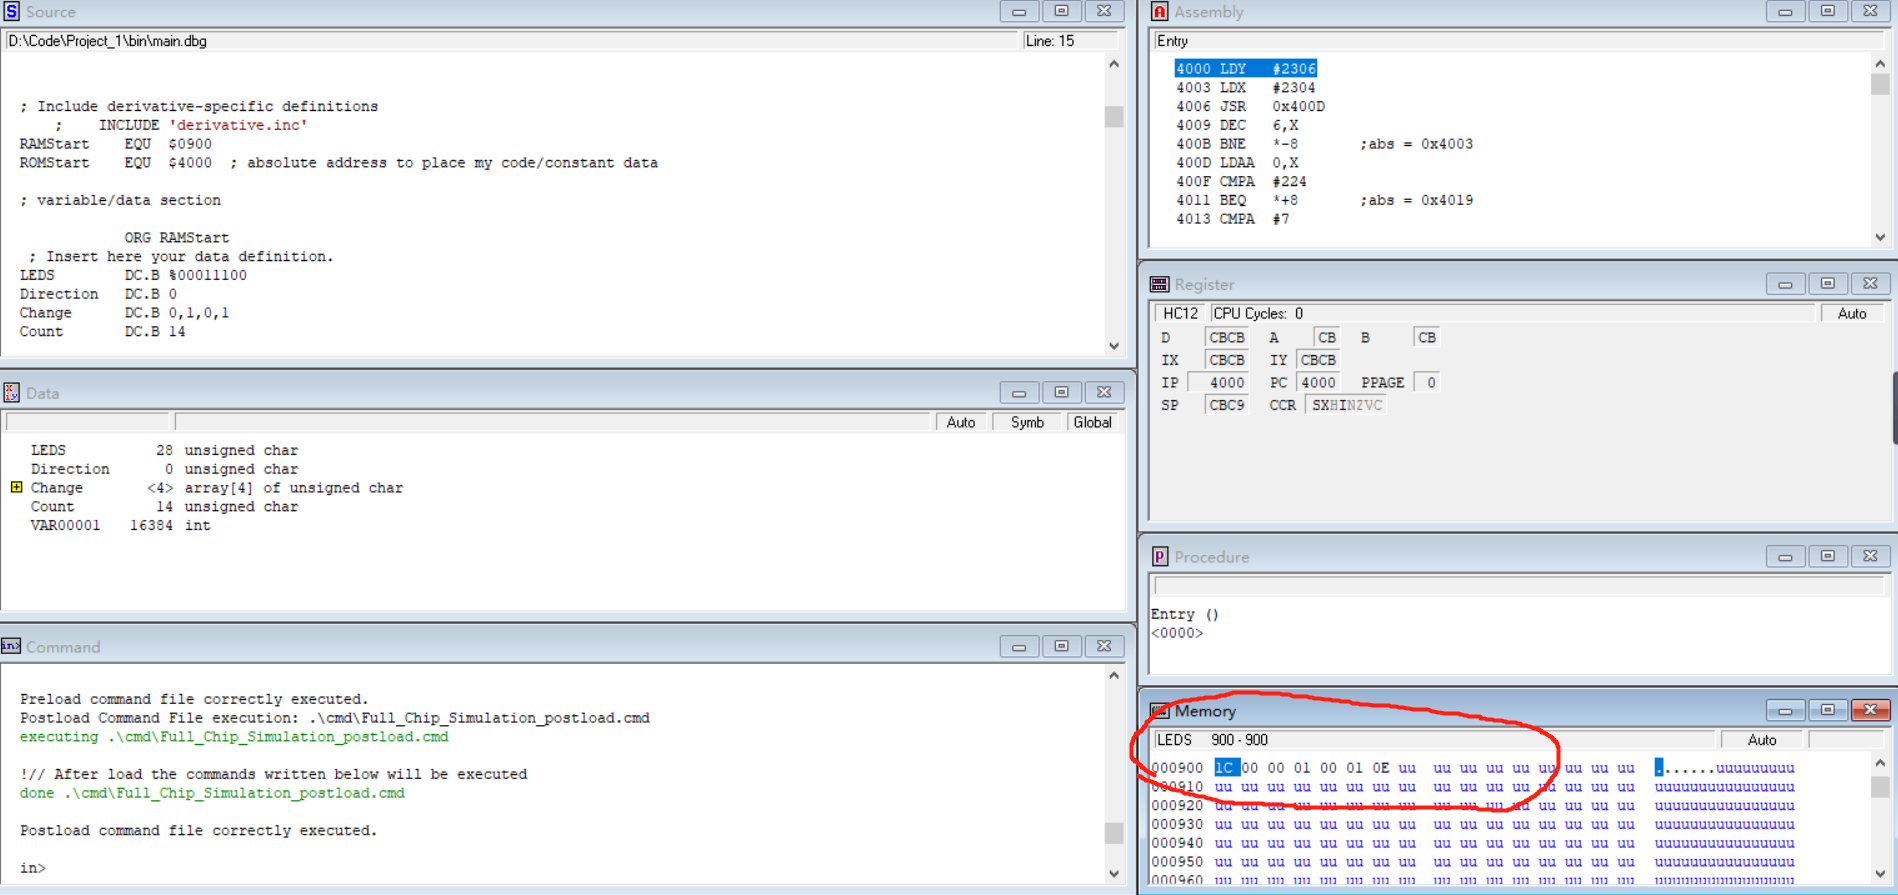The height and width of the screenshot is (895, 1898).
Task: Click the Auto mode in Data window
Action: coord(961,422)
